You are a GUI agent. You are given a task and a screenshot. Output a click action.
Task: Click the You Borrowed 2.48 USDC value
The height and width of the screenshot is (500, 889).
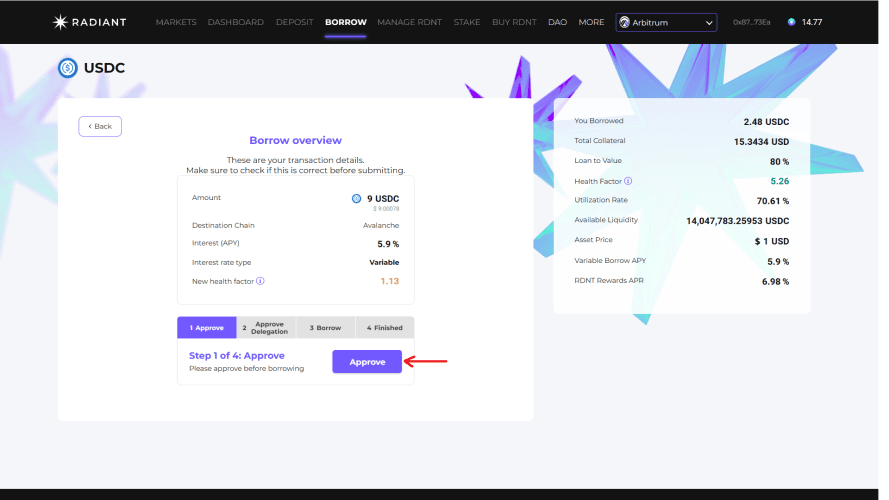pyautogui.click(x=766, y=122)
